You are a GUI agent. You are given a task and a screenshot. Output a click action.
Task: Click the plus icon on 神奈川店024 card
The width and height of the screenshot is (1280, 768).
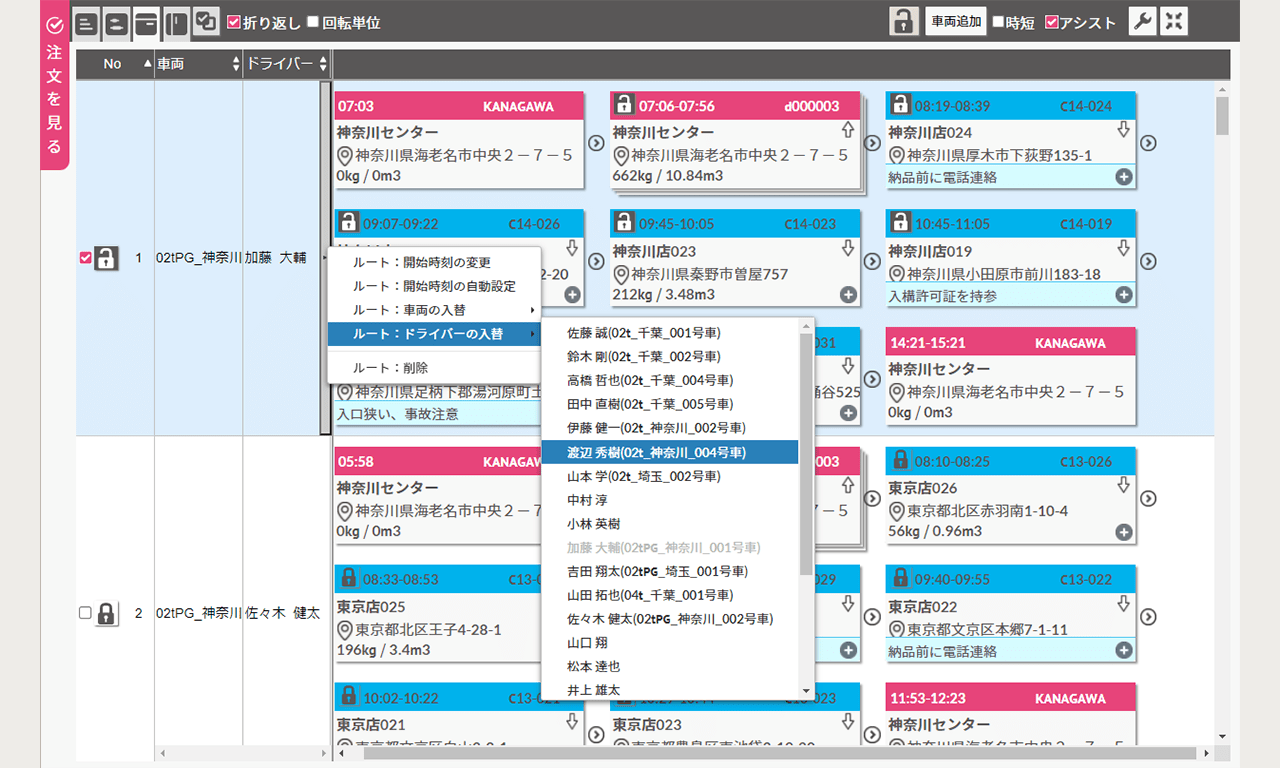[1124, 177]
